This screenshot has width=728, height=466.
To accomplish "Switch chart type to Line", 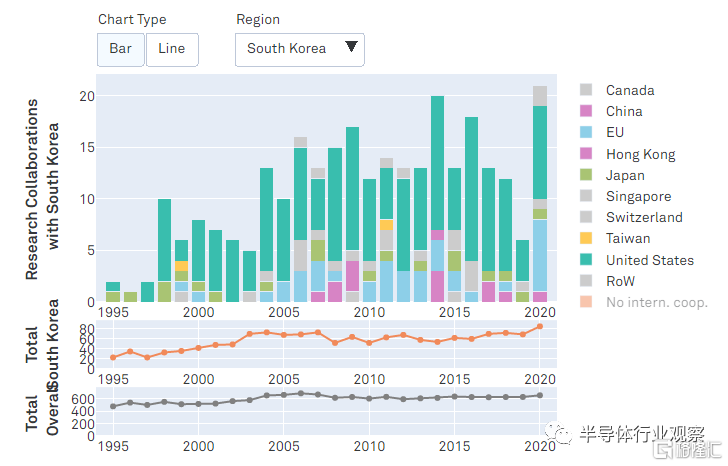I will click(172, 49).
